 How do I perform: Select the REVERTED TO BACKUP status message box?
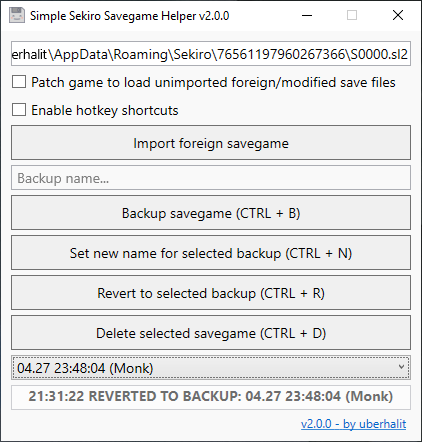[x=211, y=397]
